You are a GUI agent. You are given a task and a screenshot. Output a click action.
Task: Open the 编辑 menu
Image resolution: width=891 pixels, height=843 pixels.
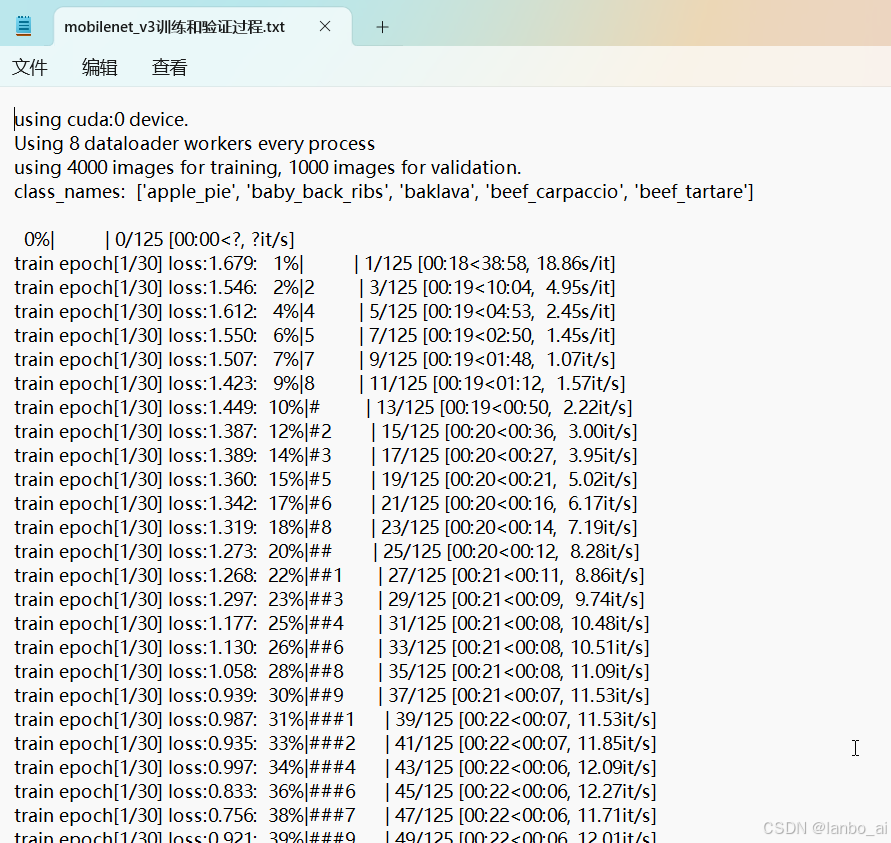[99, 67]
